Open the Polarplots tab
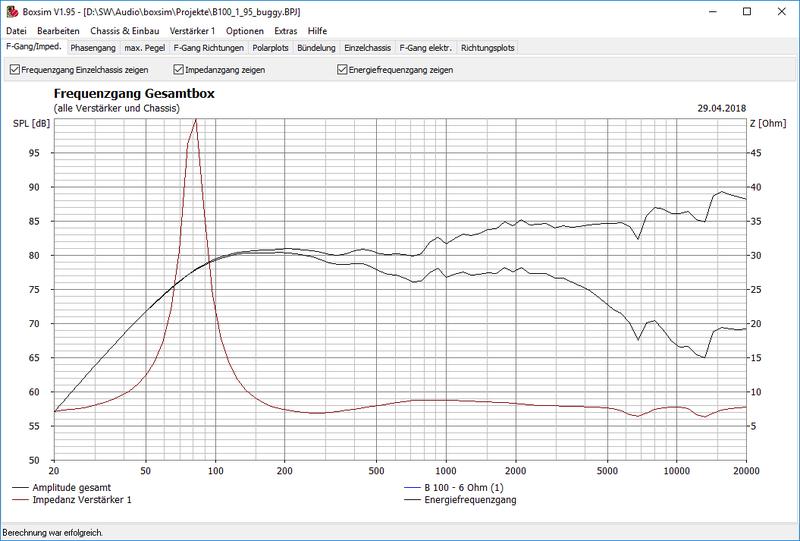 tap(270, 48)
